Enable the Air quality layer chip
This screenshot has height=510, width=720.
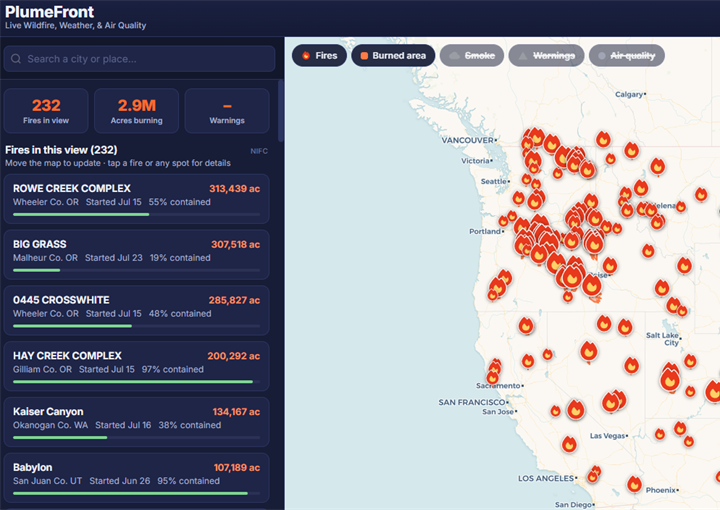[627, 56]
